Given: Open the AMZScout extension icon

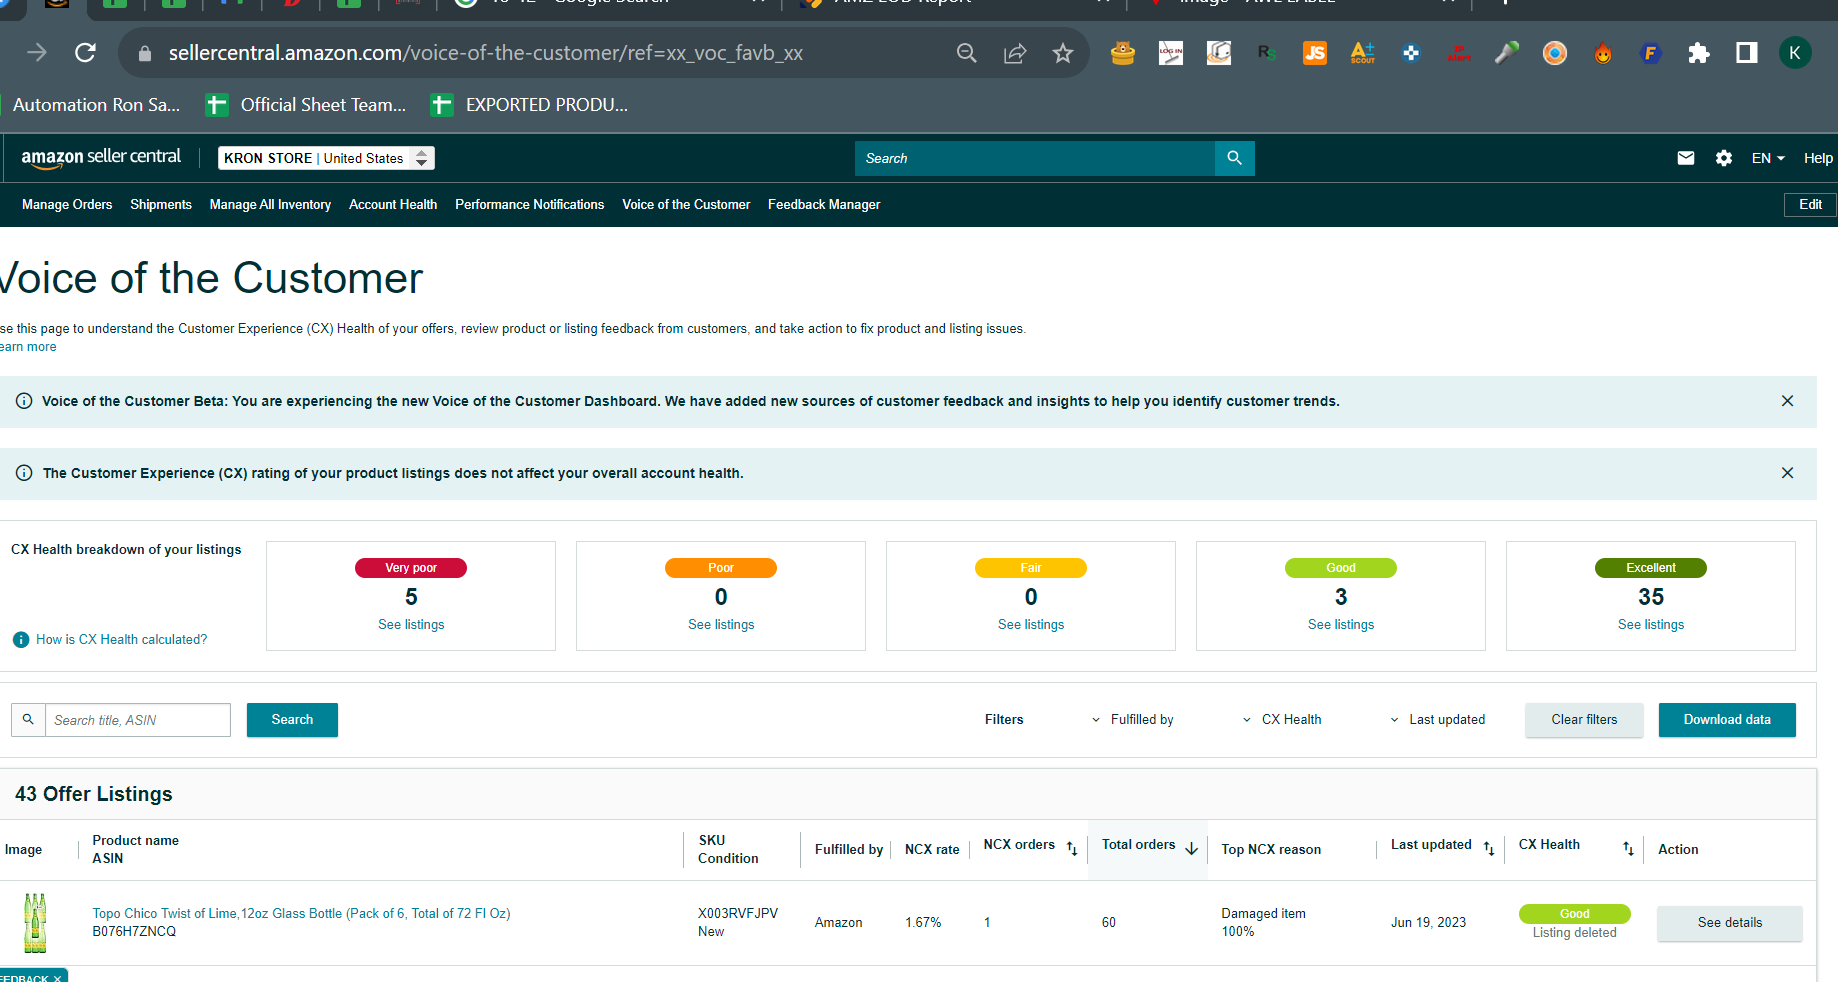Looking at the screenshot, I should pyautogui.click(x=1363, y=53).
